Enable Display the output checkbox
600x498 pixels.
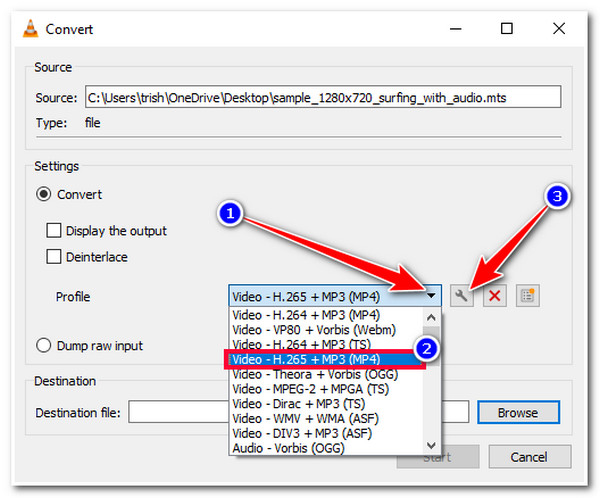tap(54, 231)
